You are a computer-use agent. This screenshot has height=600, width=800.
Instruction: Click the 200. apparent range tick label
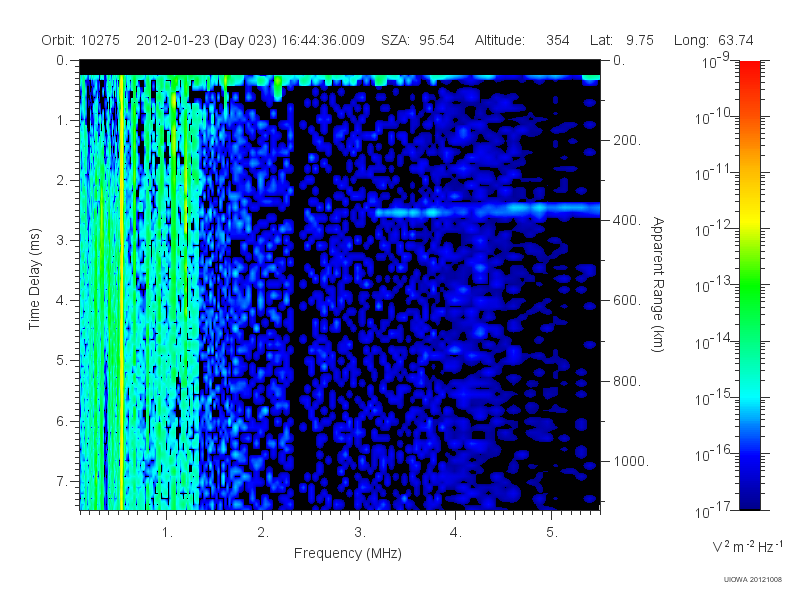627,140
